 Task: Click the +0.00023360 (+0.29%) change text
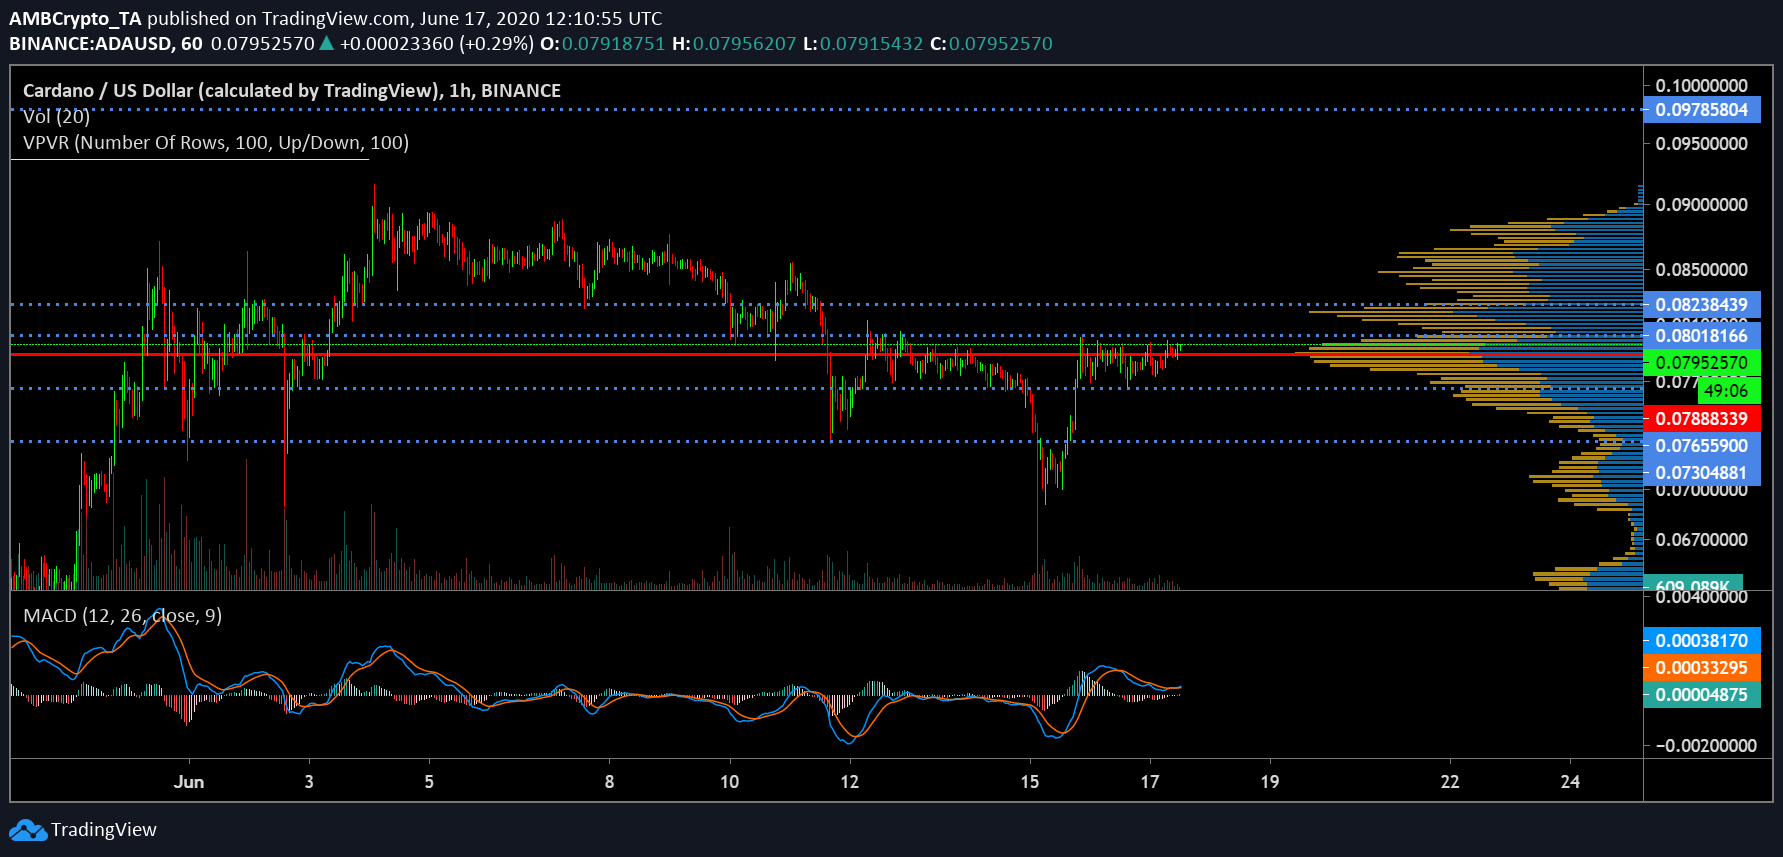point(437,43)
